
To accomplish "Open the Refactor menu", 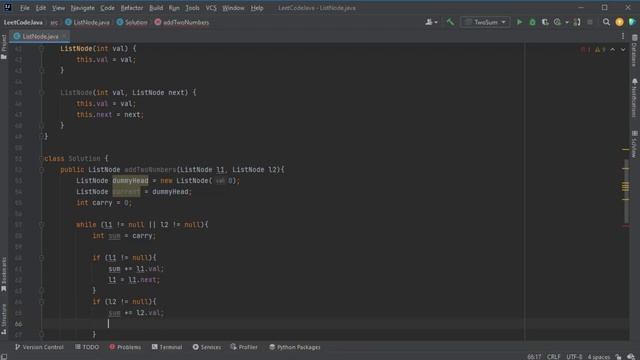I will (x=131, y=8).
